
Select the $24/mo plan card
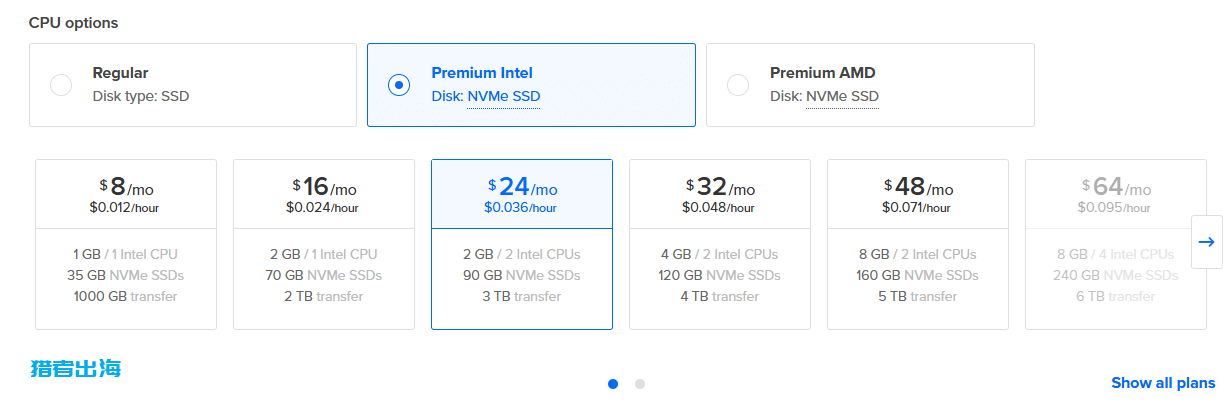coord(522,244)
